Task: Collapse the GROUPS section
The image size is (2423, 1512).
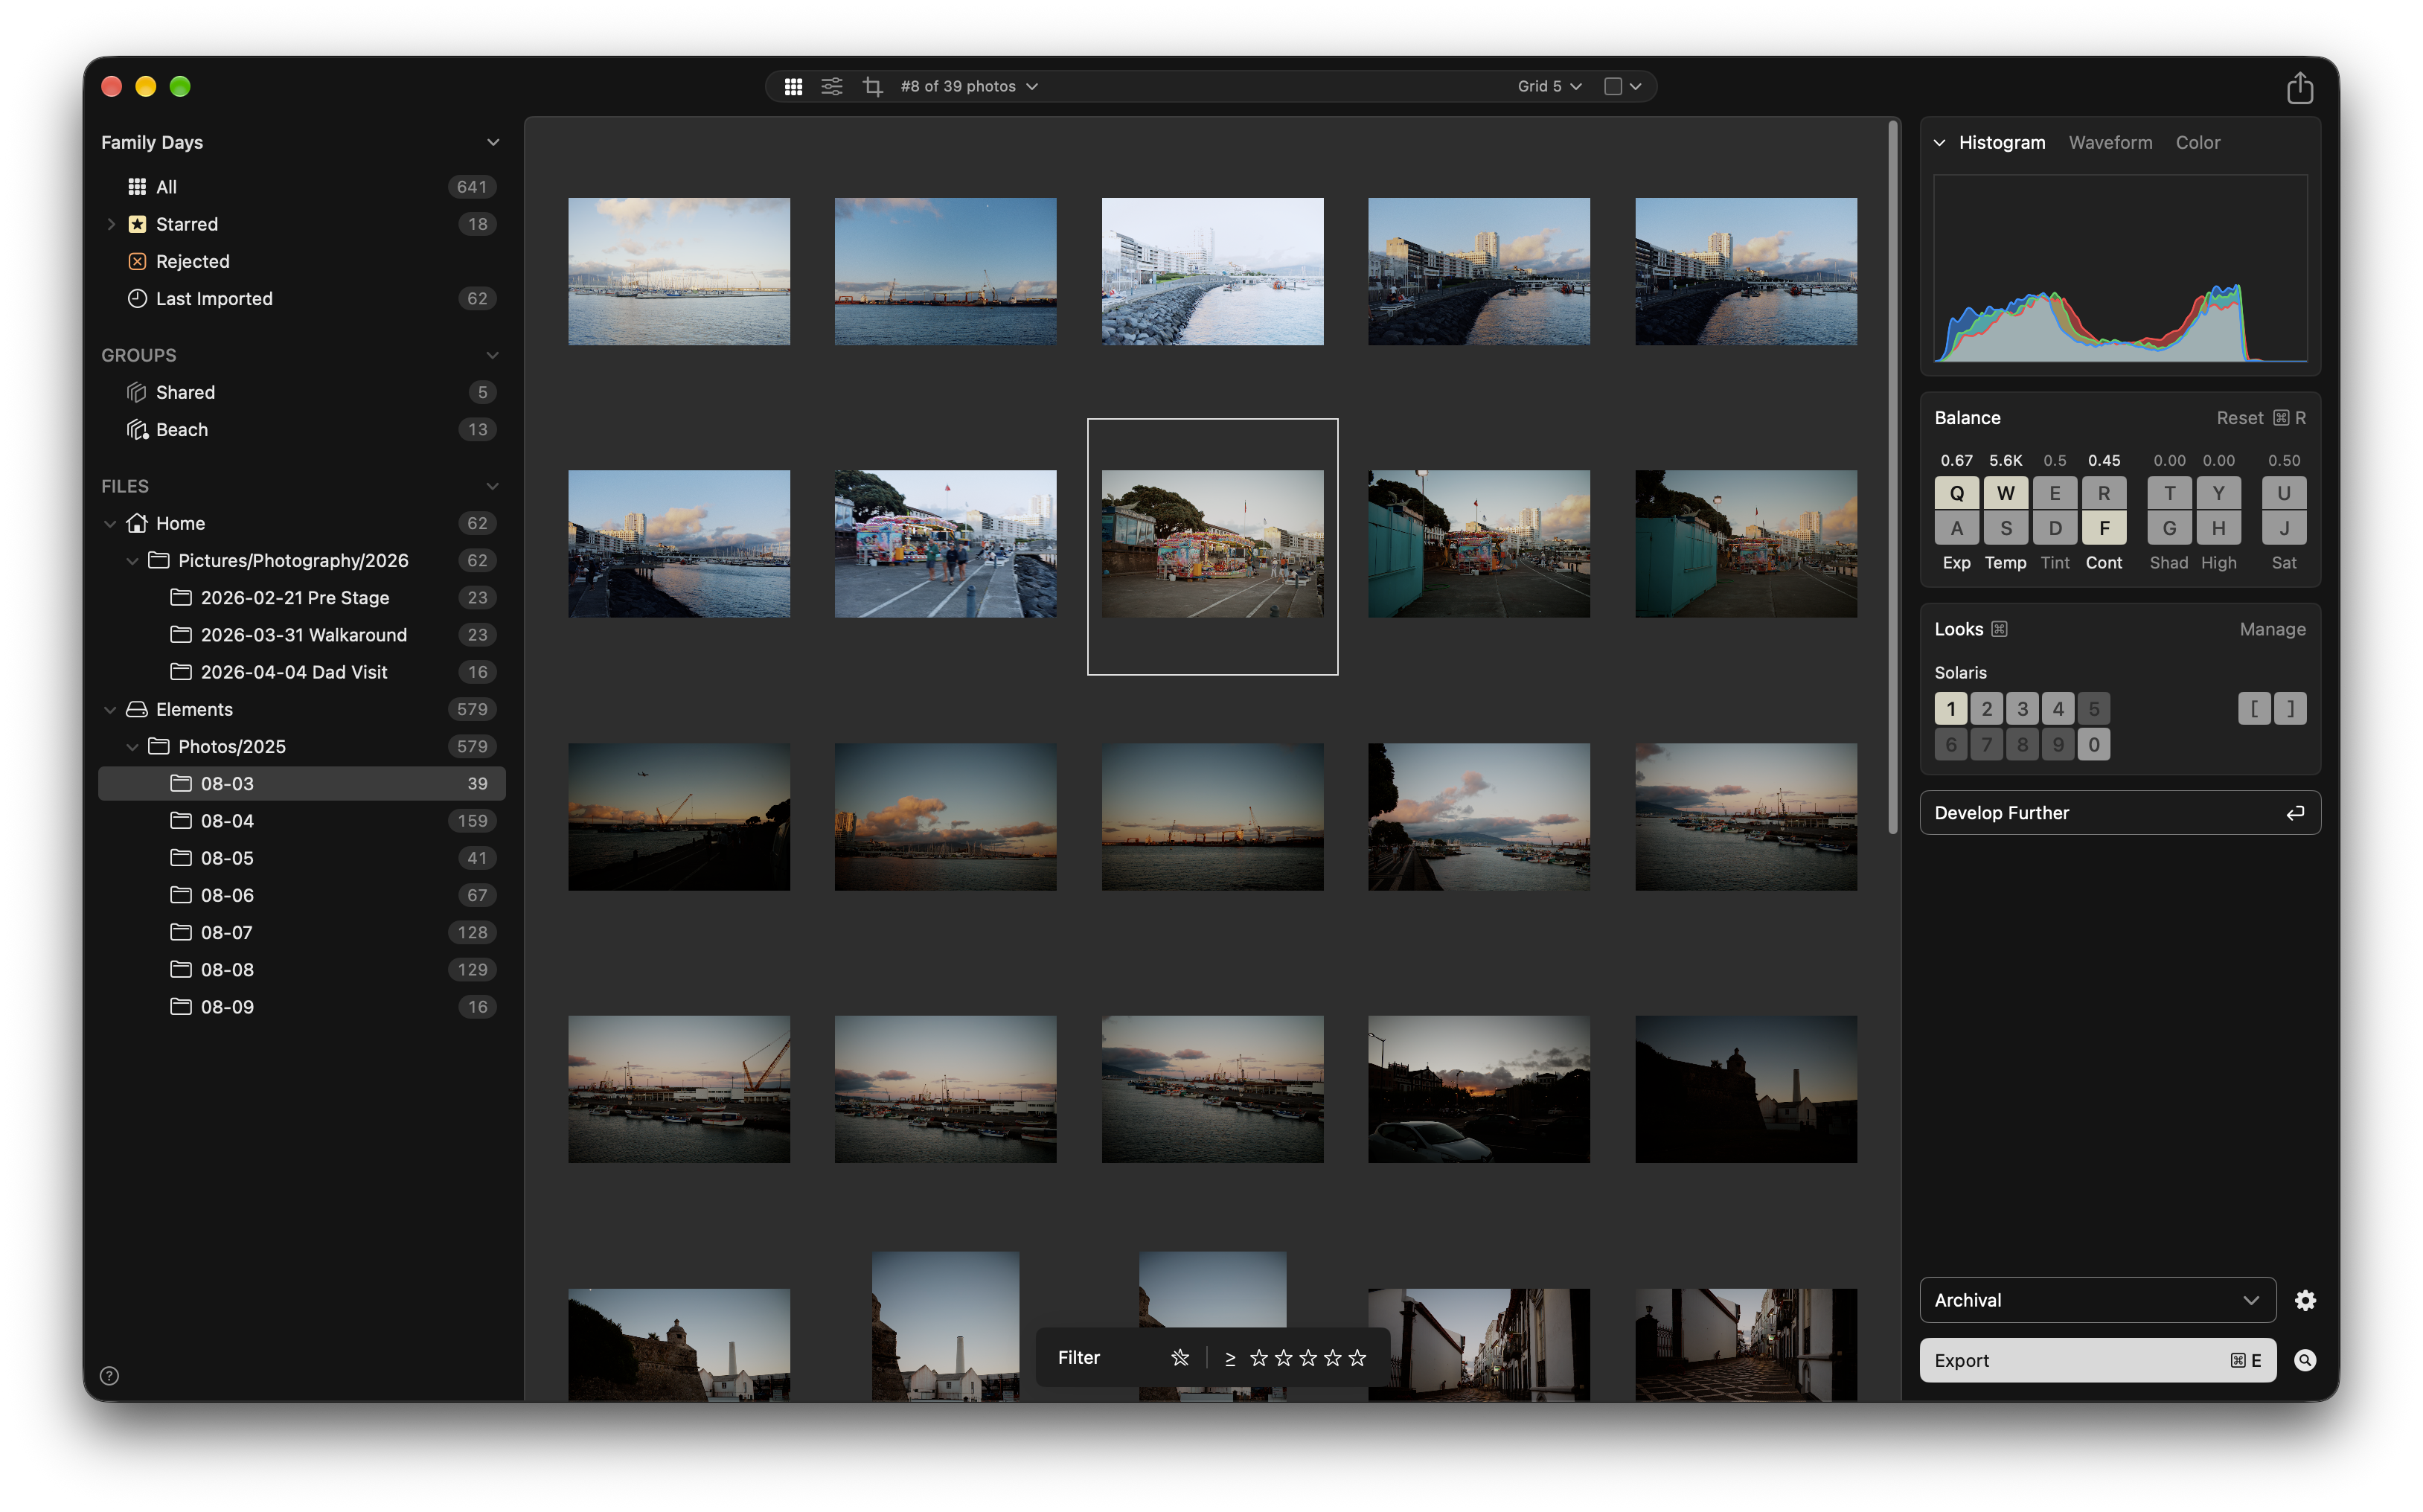Action: click(492, 355)
